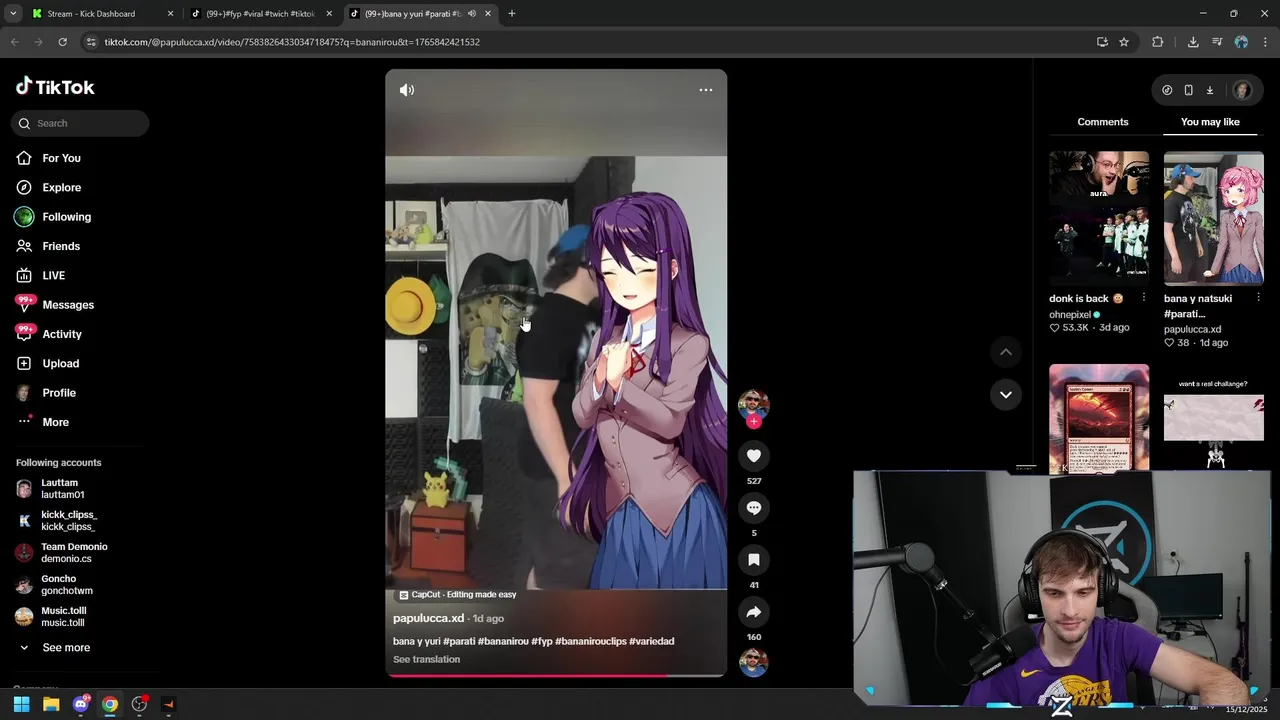The height and width of the screenshot is (720, 1280).
Task: Open the Windows Start menu
Action: tap(22, 704)
